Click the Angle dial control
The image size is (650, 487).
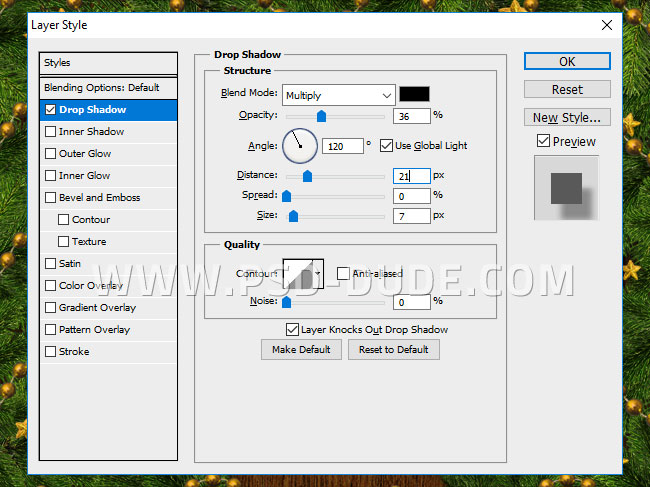click(300, 146)
